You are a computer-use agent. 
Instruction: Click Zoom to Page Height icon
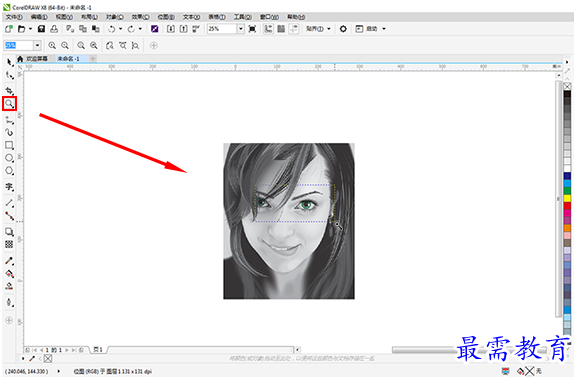[x=136, y=45]
